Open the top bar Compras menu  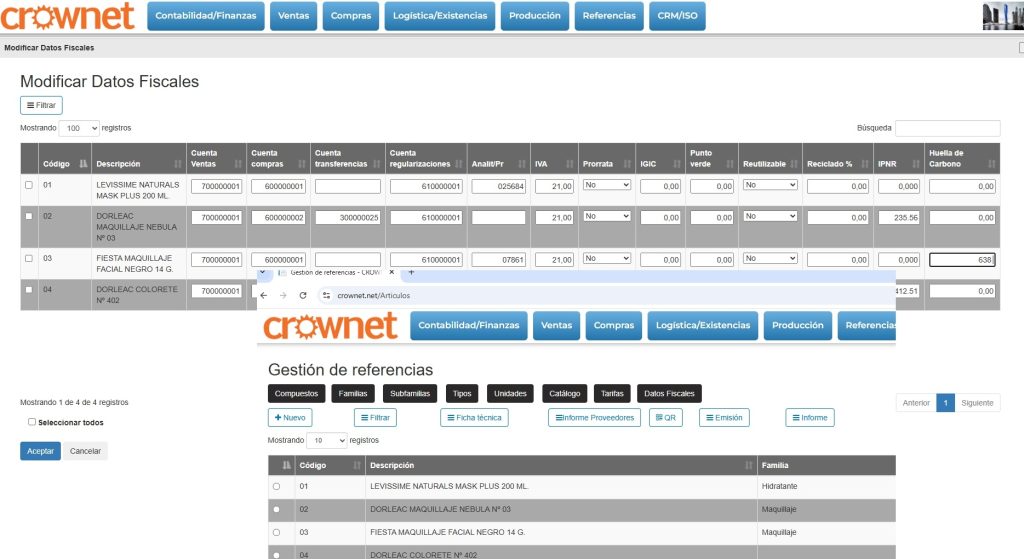pos(351,16)
